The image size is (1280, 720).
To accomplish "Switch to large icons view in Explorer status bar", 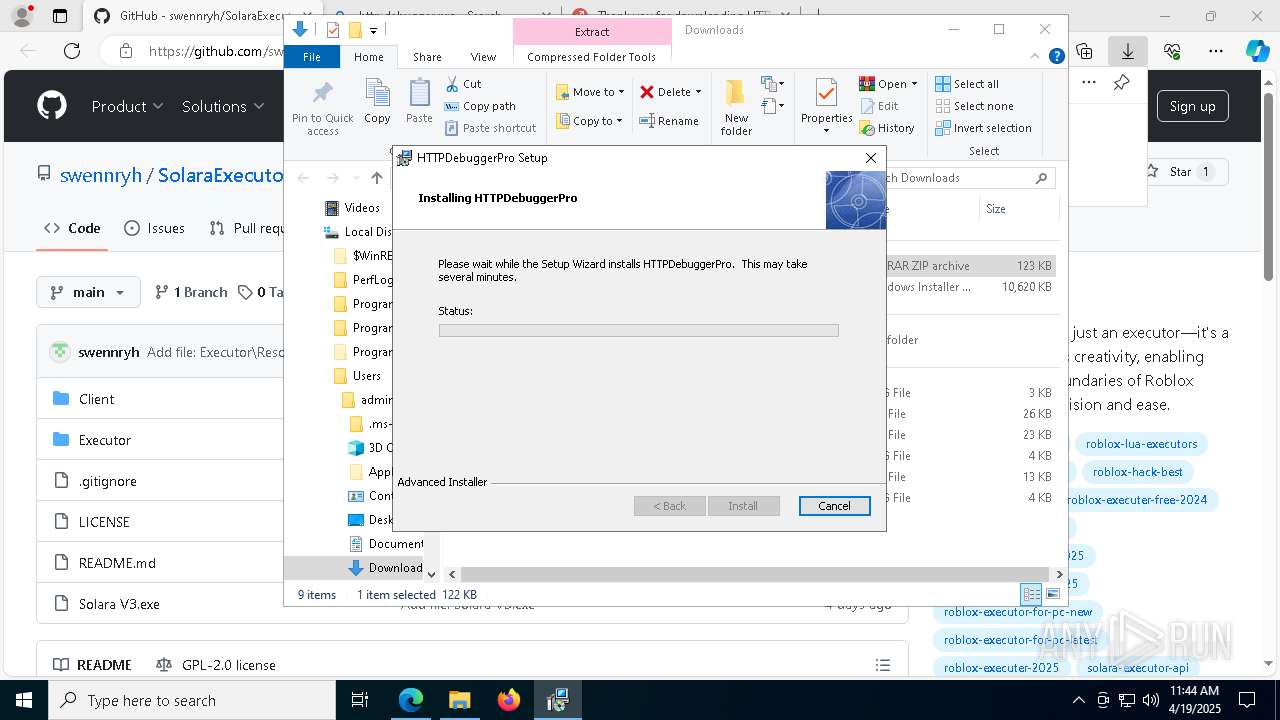I will (x=1053, y=594).
